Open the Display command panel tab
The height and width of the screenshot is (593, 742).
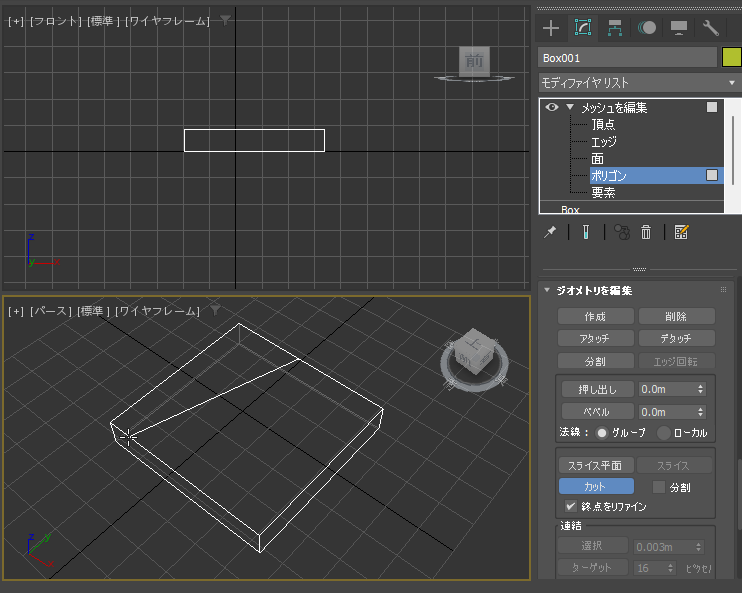tap(679, 28)
